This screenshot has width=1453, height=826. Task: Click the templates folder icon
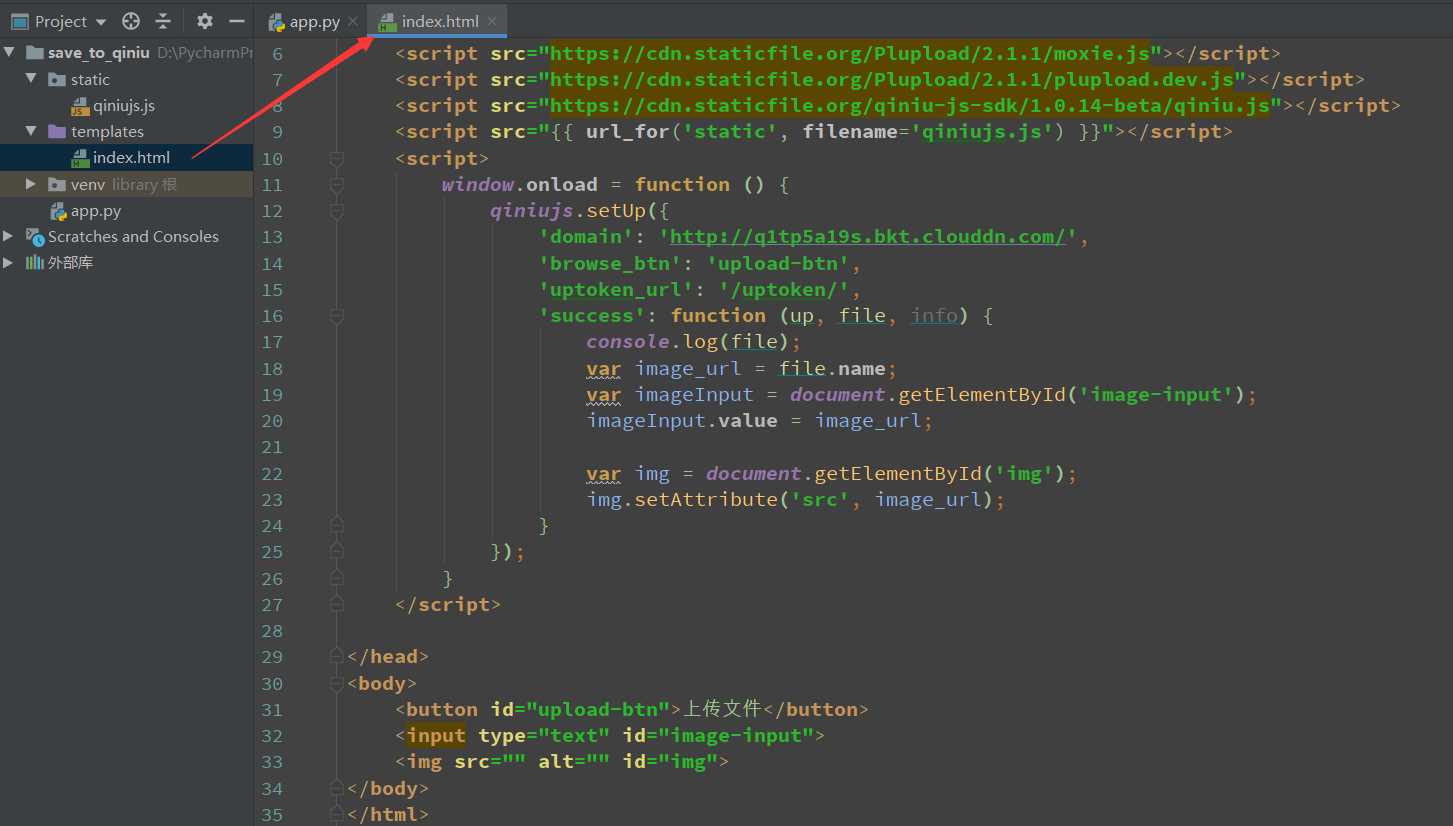57,131
